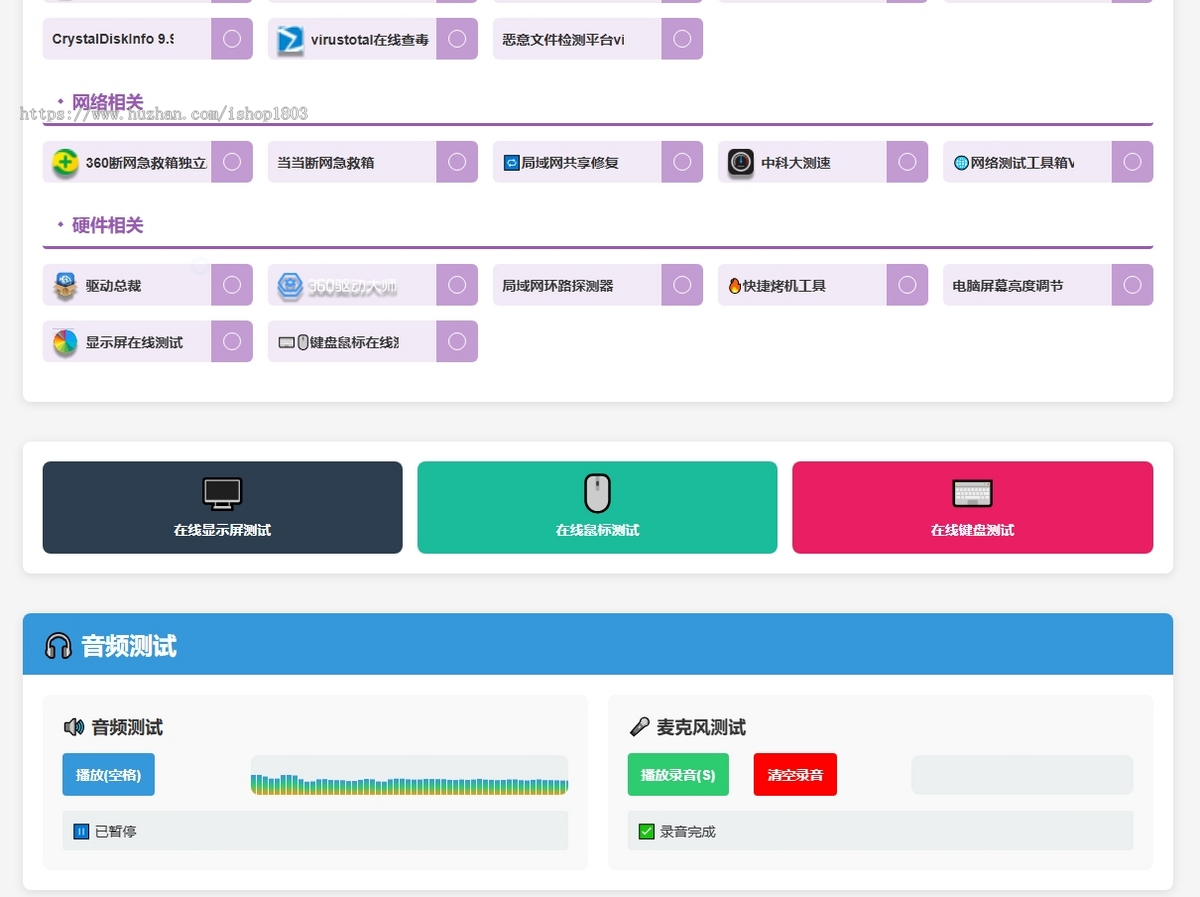
Task: Select the radio circle for 局域网环路探测器
Action: coord(682,285)
